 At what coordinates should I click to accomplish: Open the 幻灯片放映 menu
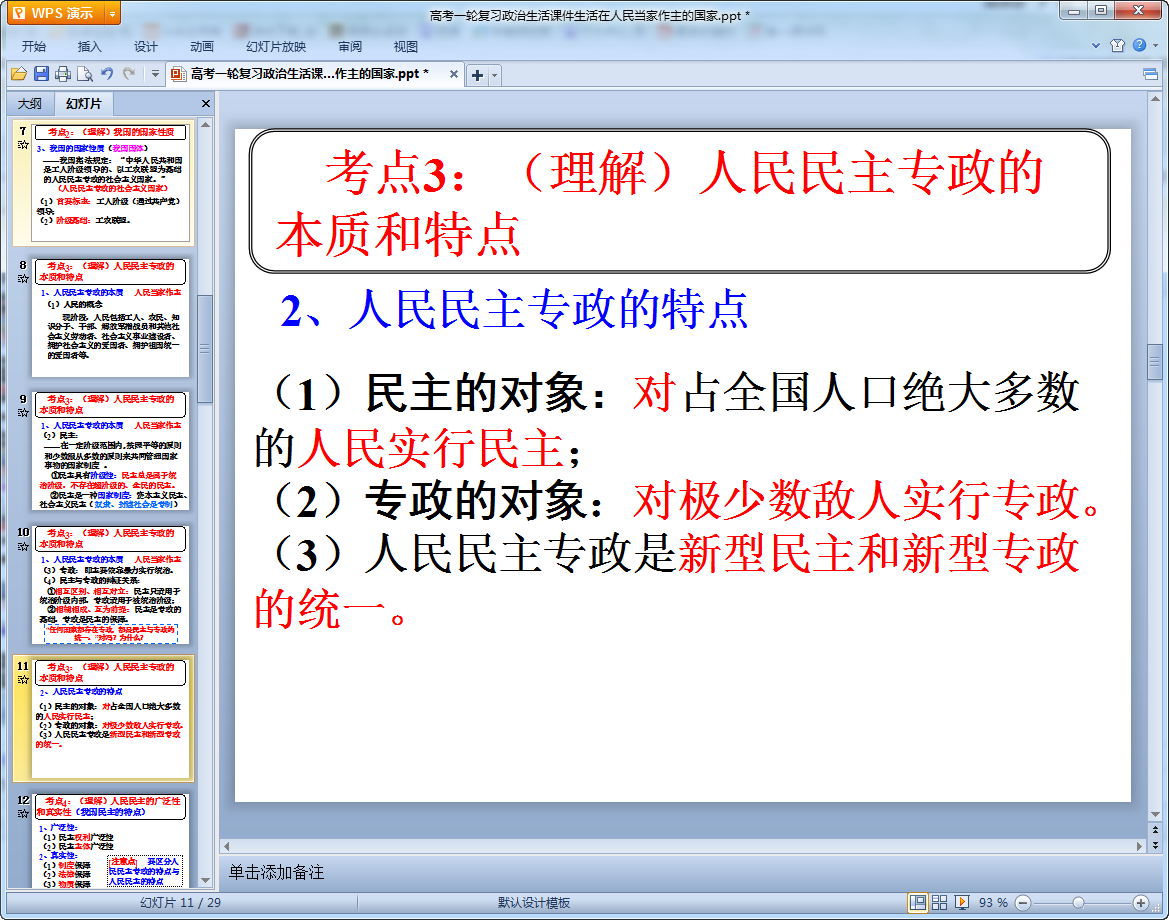[x=276, y=46]
